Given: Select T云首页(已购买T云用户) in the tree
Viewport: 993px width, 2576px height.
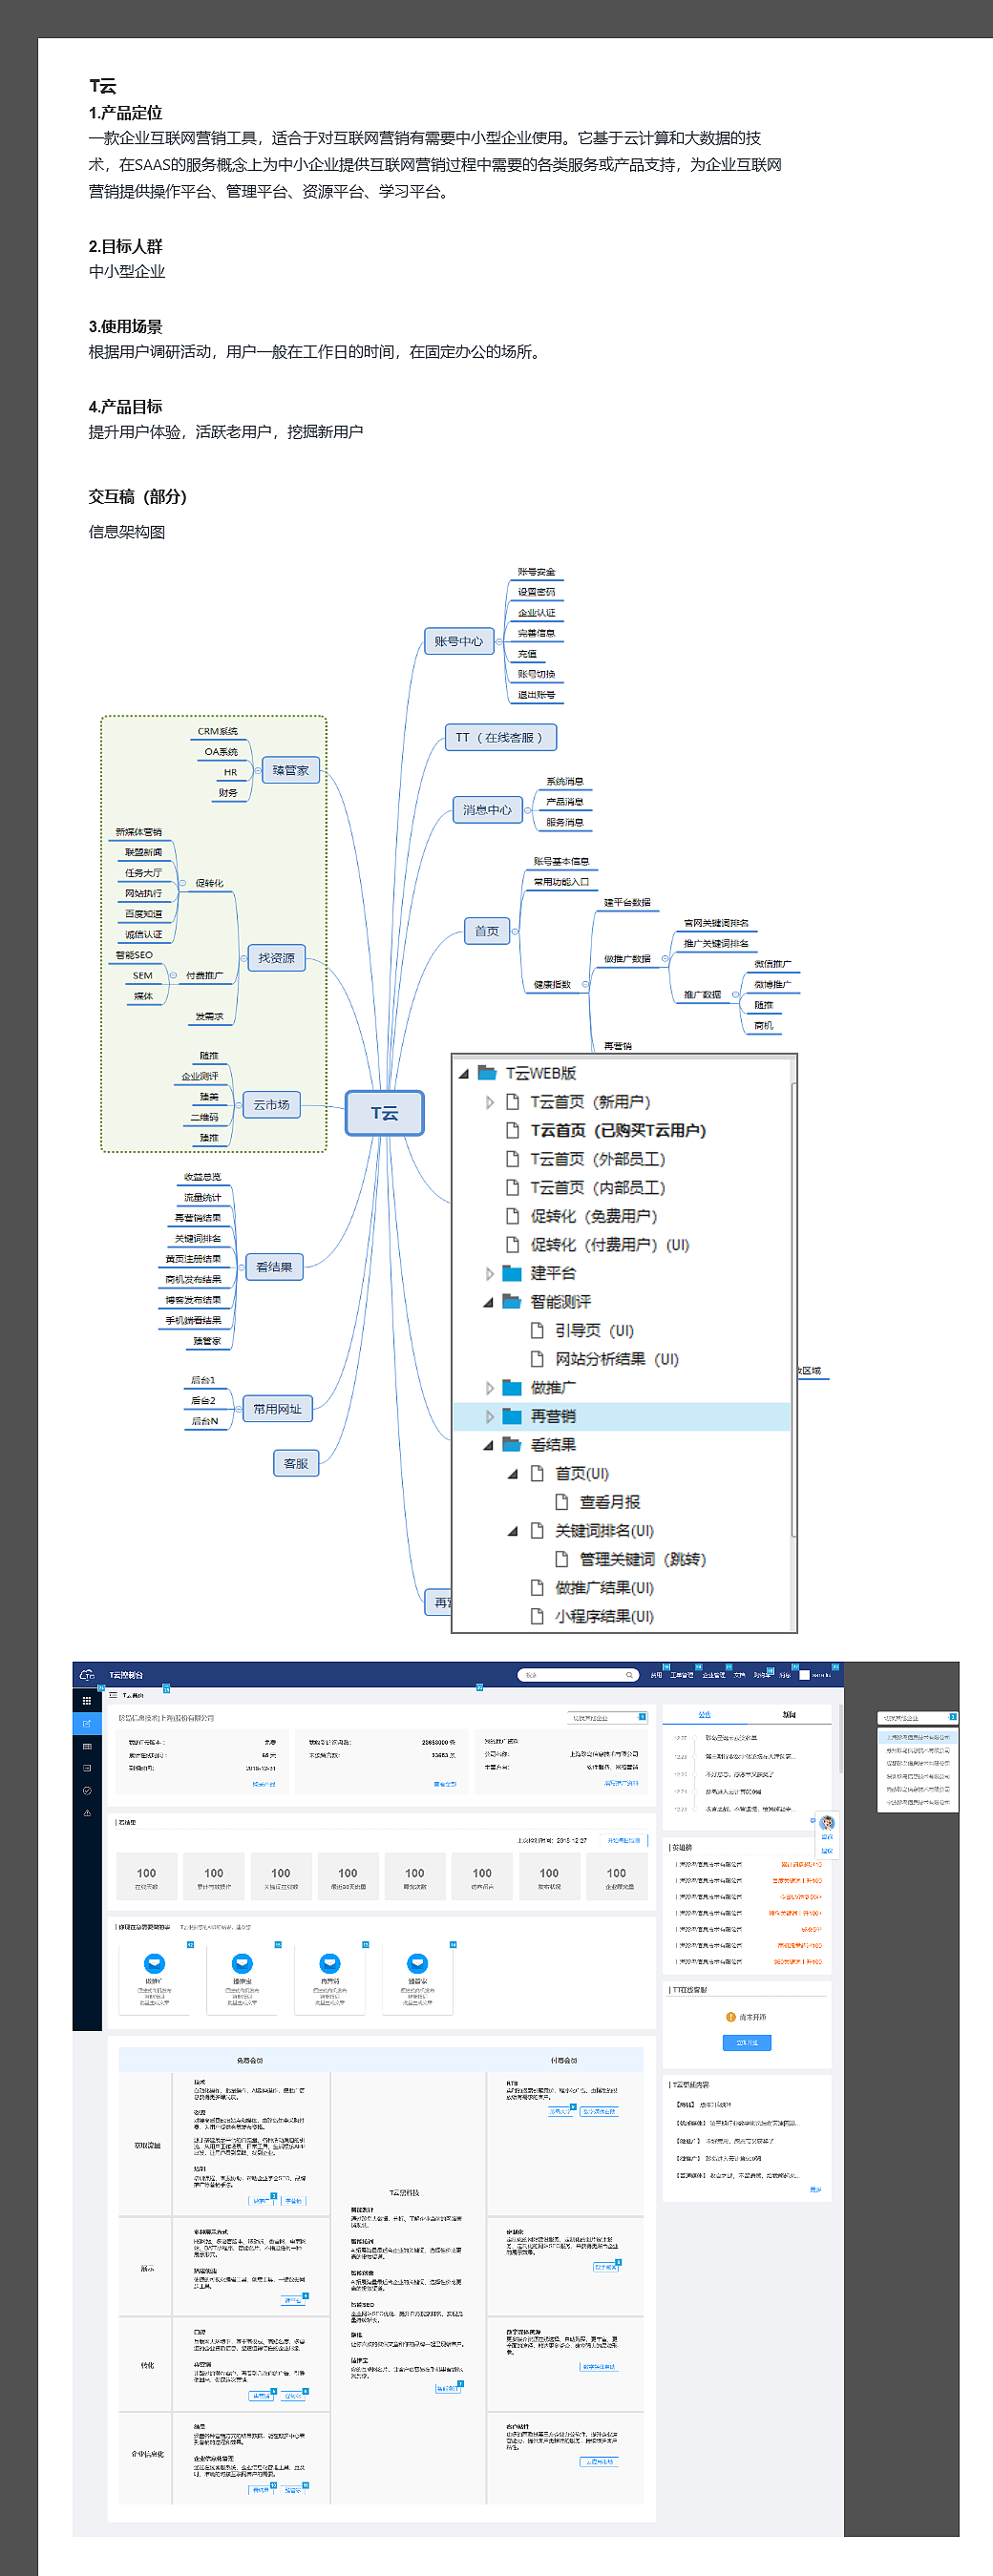Looking at the screenshot, I should 618,1130.
